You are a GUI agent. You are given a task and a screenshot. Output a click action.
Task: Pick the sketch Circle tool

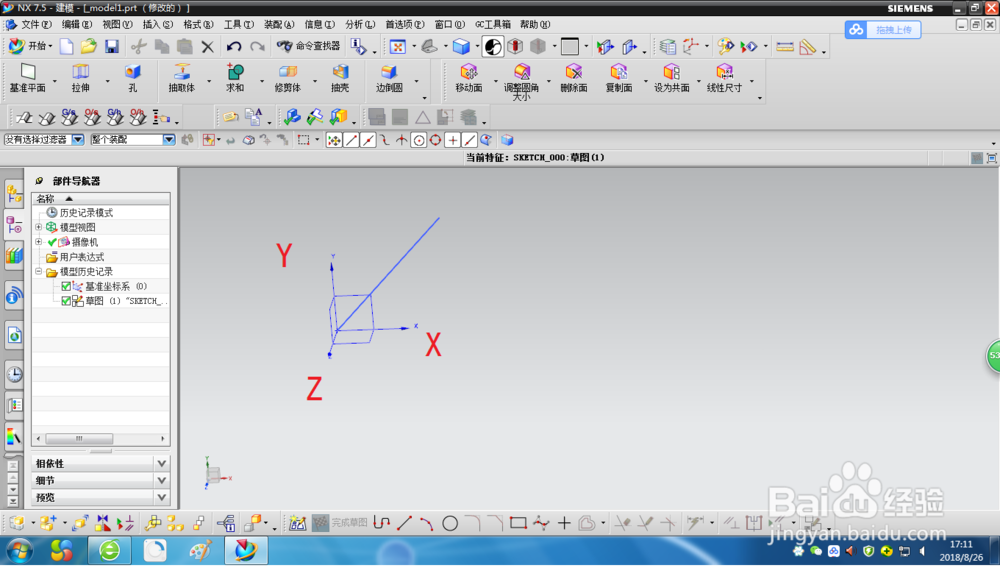click(450, 523)
